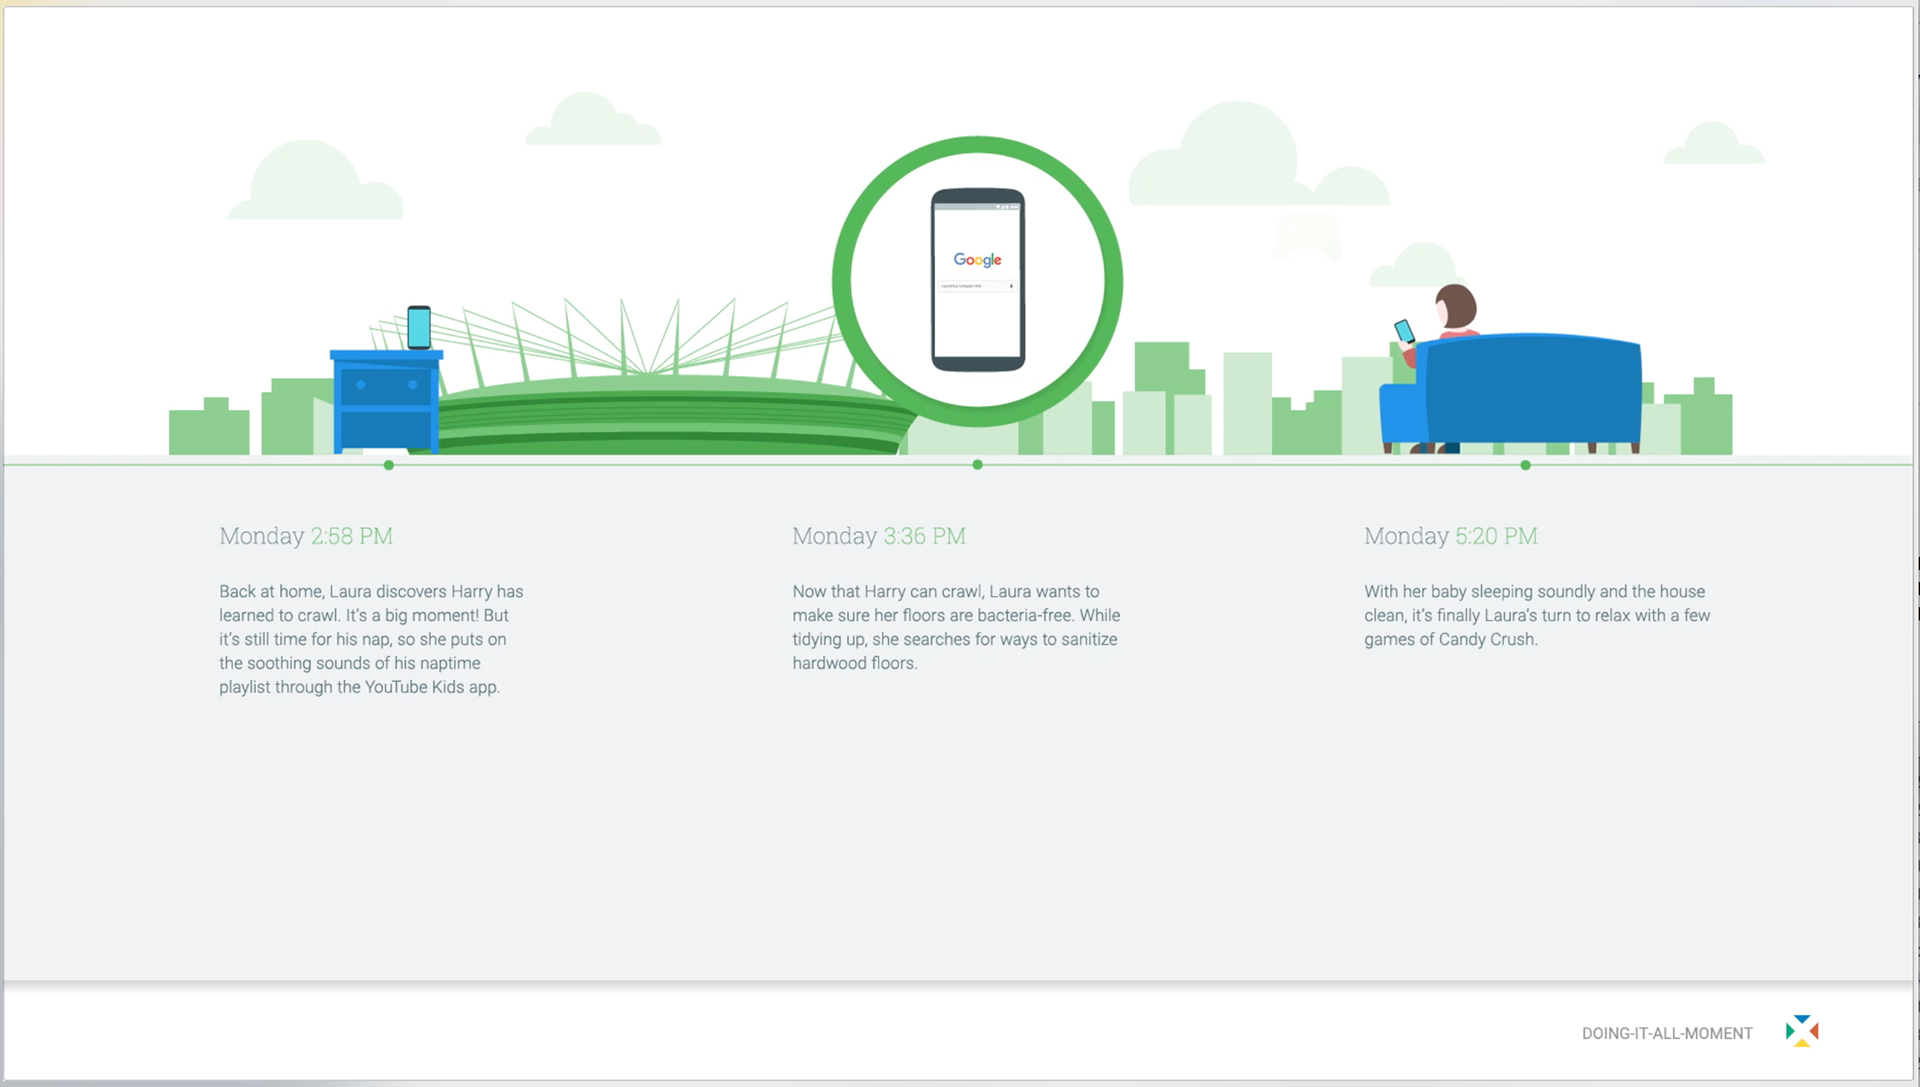The width and height of the screenshot is (1920, 1087).
Task: Click the colorful triangle logo in the footer
Action: 1802,1031
